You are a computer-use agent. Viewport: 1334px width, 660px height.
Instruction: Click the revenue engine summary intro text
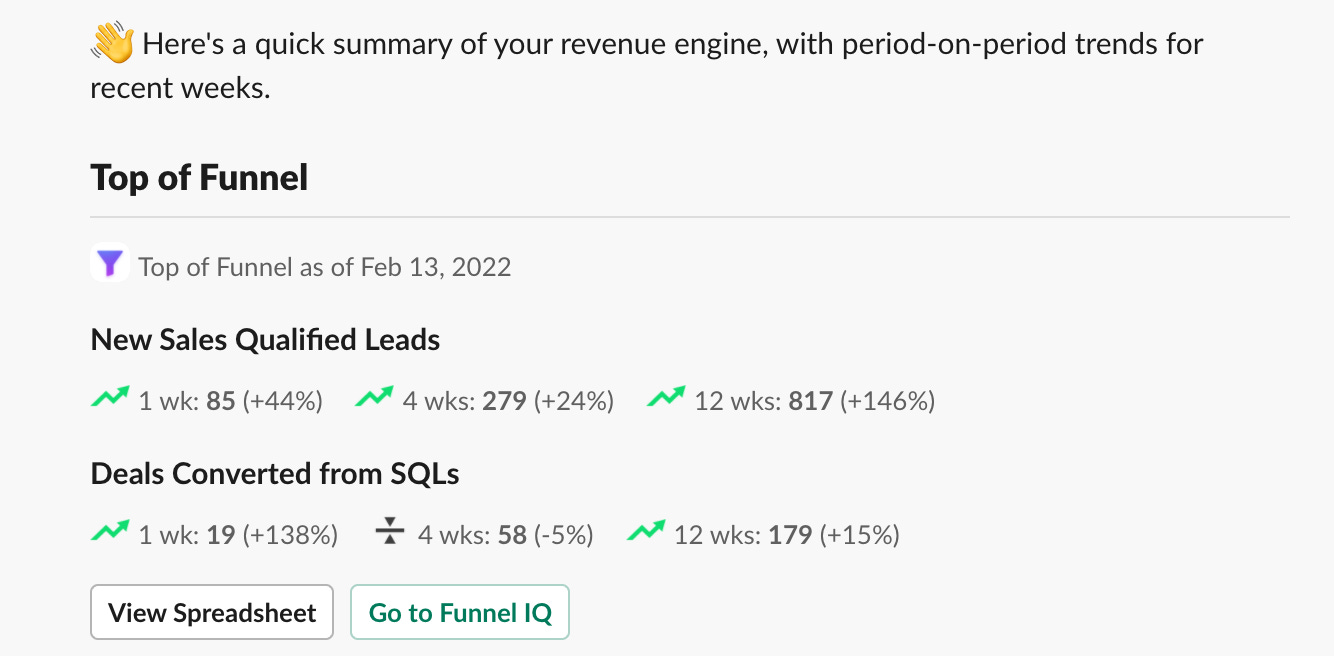[647, 65]
